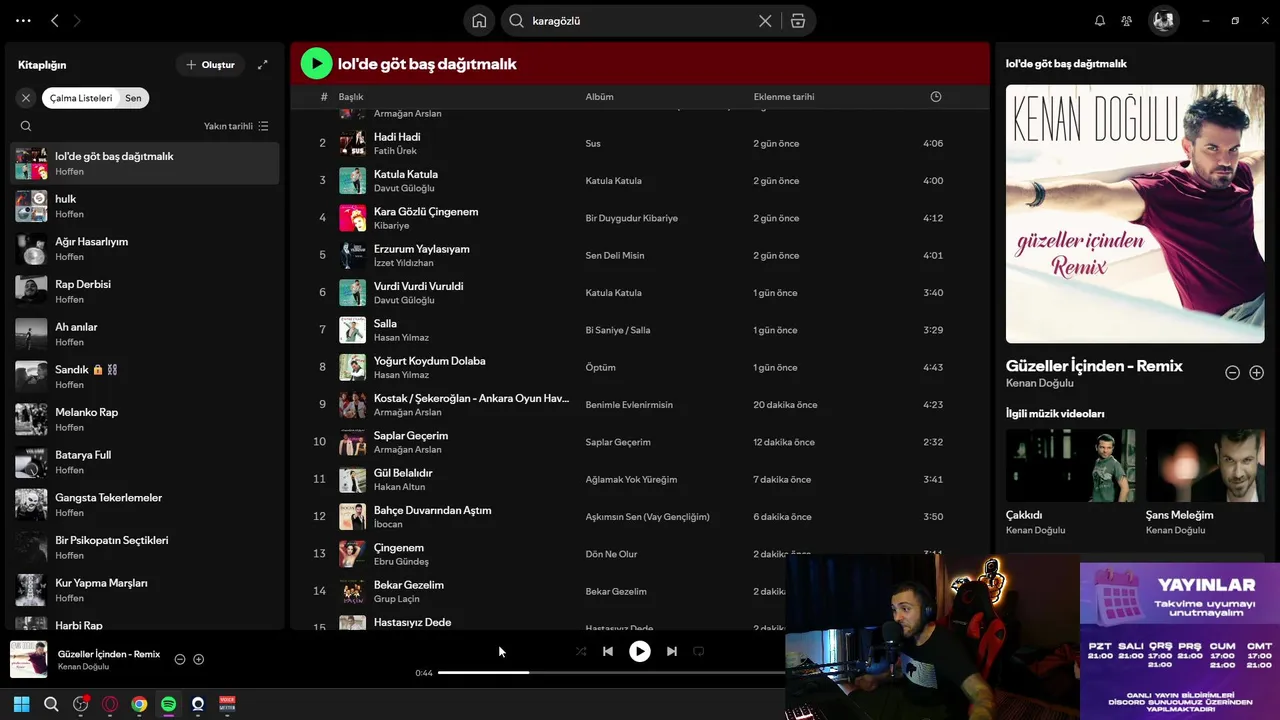
Task: Open Kenan Doğulu under right panel title
Action: pos(1039,383)
